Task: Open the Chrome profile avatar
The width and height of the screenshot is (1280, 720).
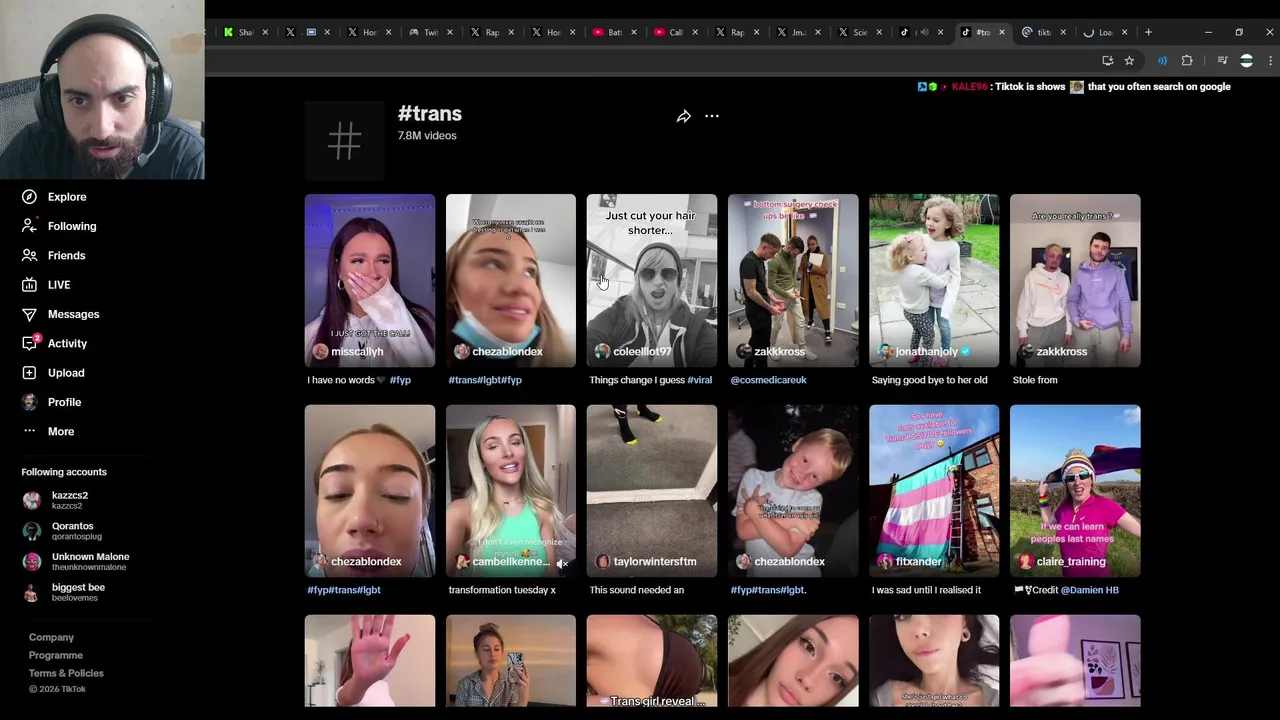Action: point(1246,60)
